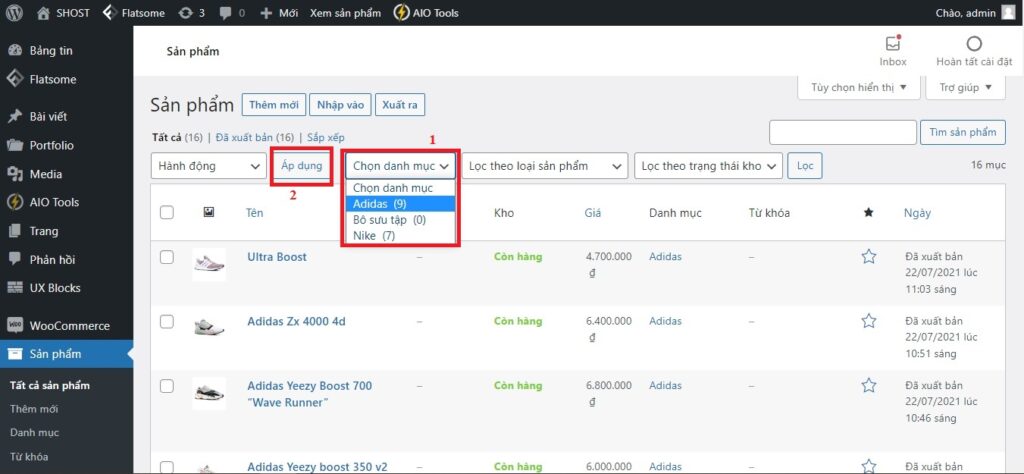Open the Lọc theo trạng thái kho dropdown
Screen dimensions: 1024x474
tap(708, 166)
